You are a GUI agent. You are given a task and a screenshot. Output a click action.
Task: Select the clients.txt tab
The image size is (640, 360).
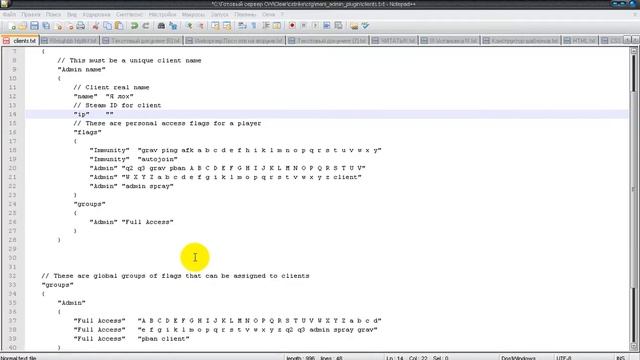(20, 41)
